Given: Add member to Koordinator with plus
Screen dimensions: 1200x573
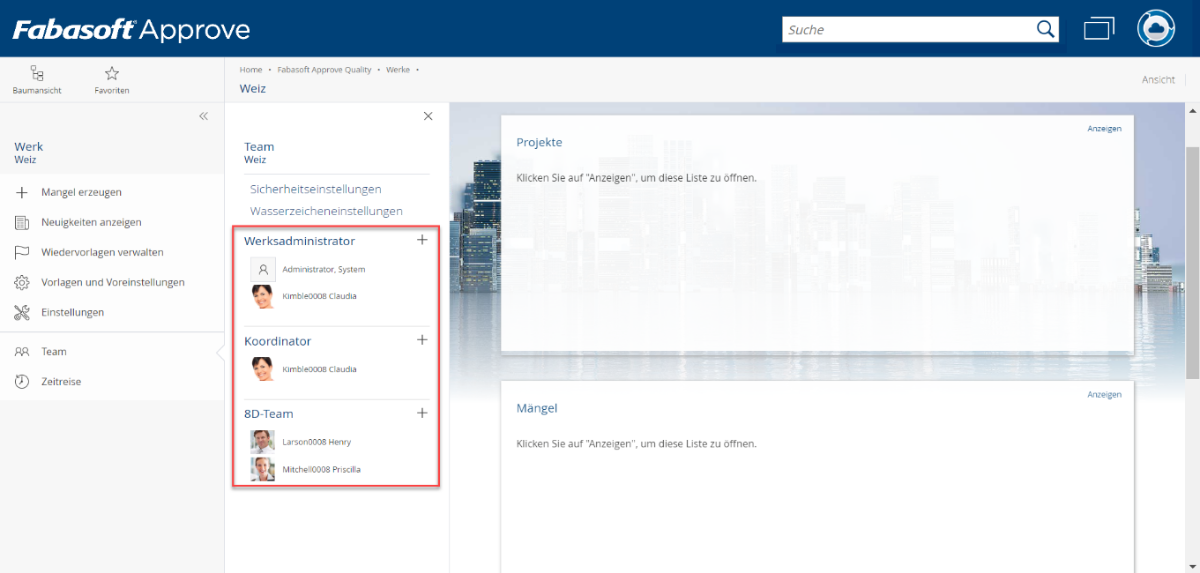Looking at the screenshot, I should (422, 340).
